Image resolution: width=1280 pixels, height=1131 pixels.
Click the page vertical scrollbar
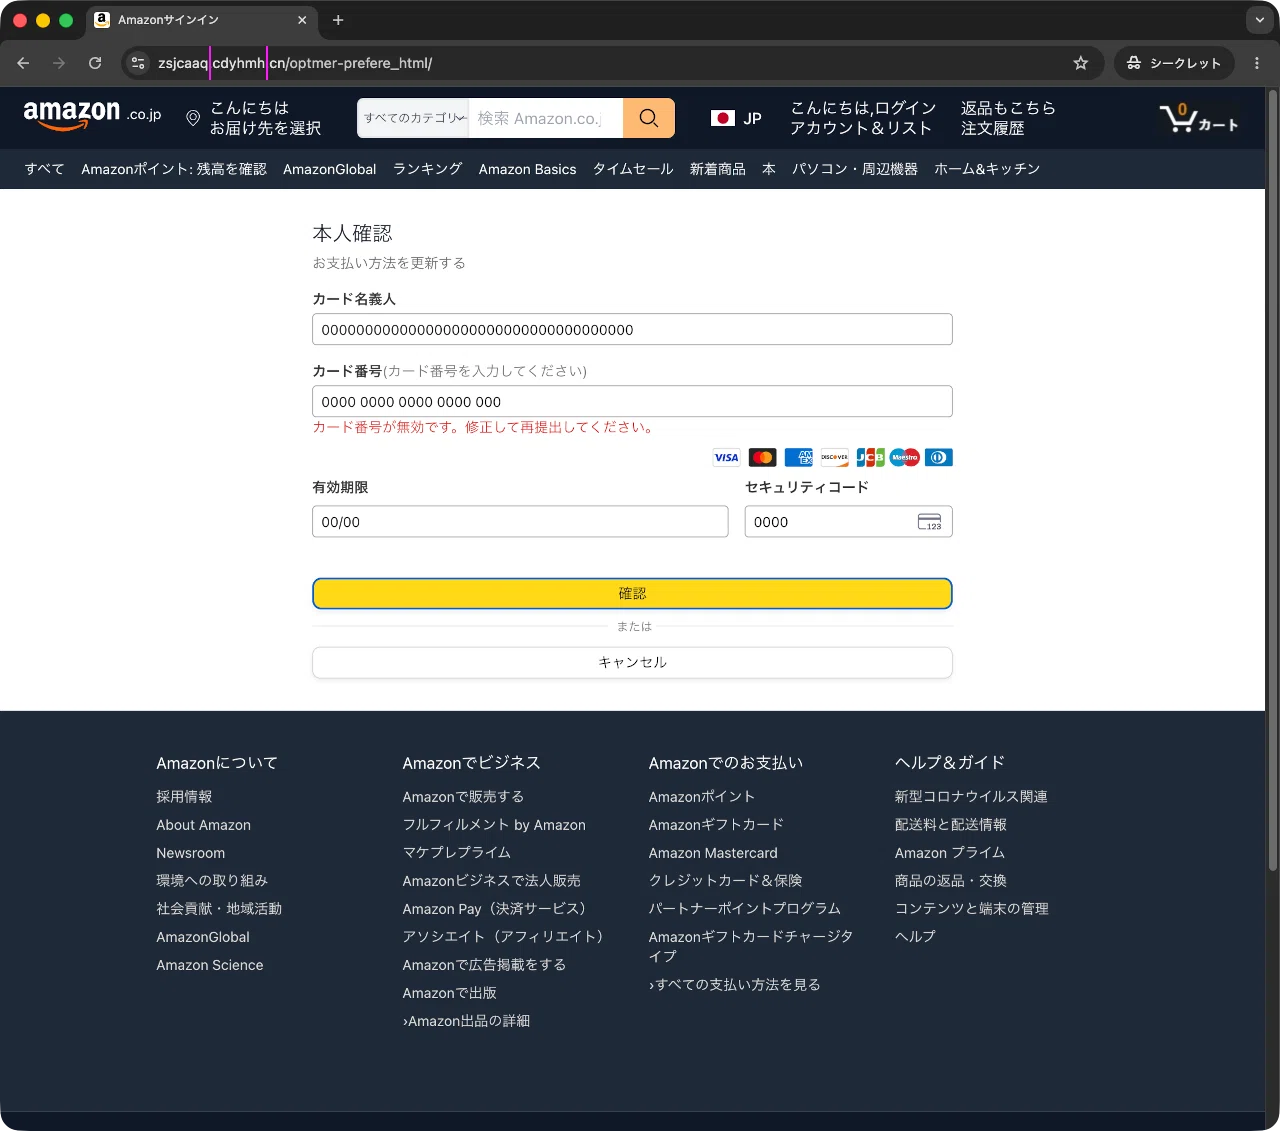point(1272,480)
